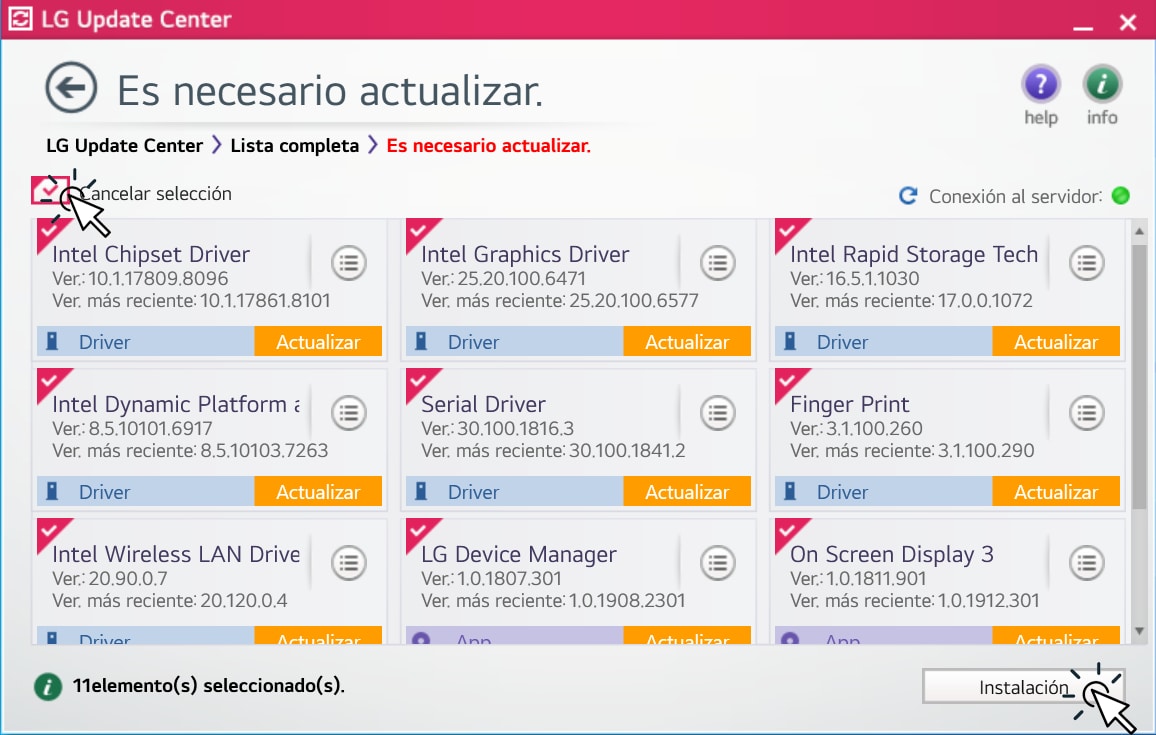The image size is (1156, 735).
Task: Click Intel Graphics Driver's Driver category label
Action: click(x=473, y=342)
